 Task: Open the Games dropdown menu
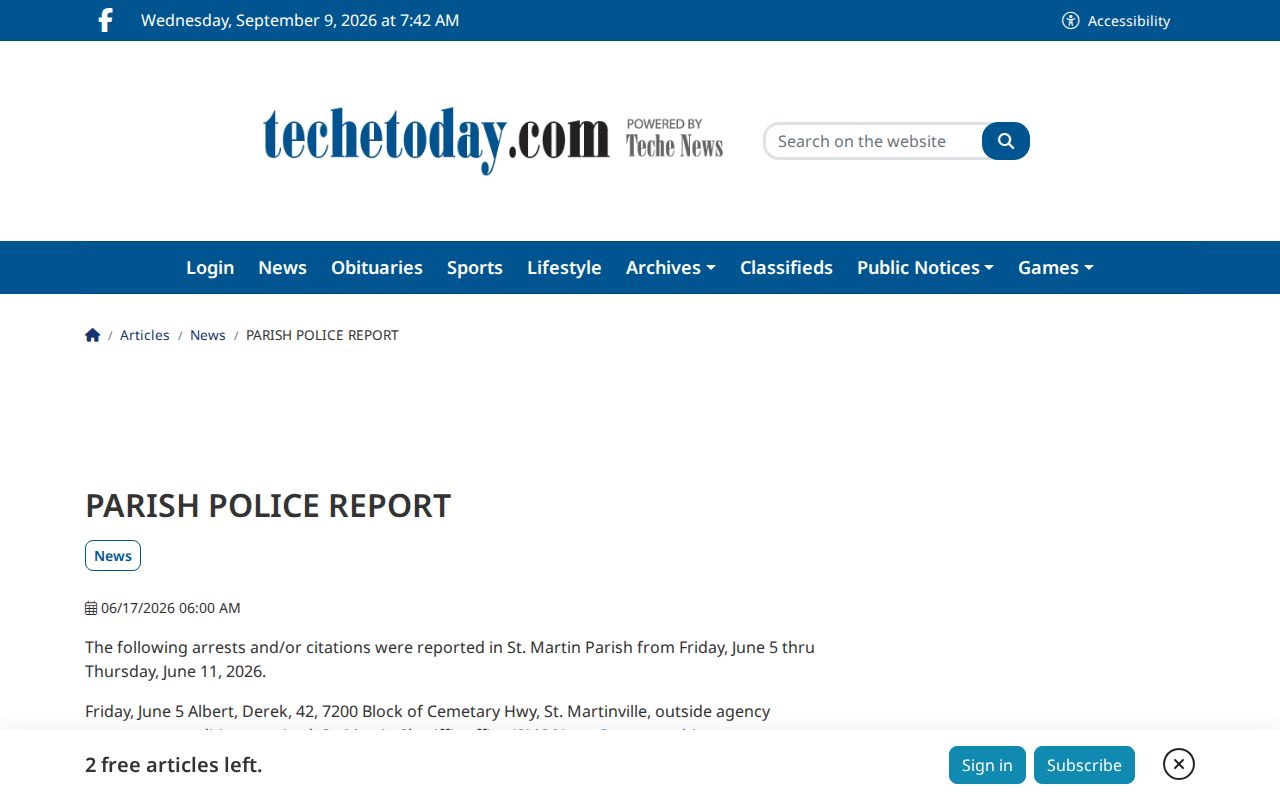tap(1056, 267)
